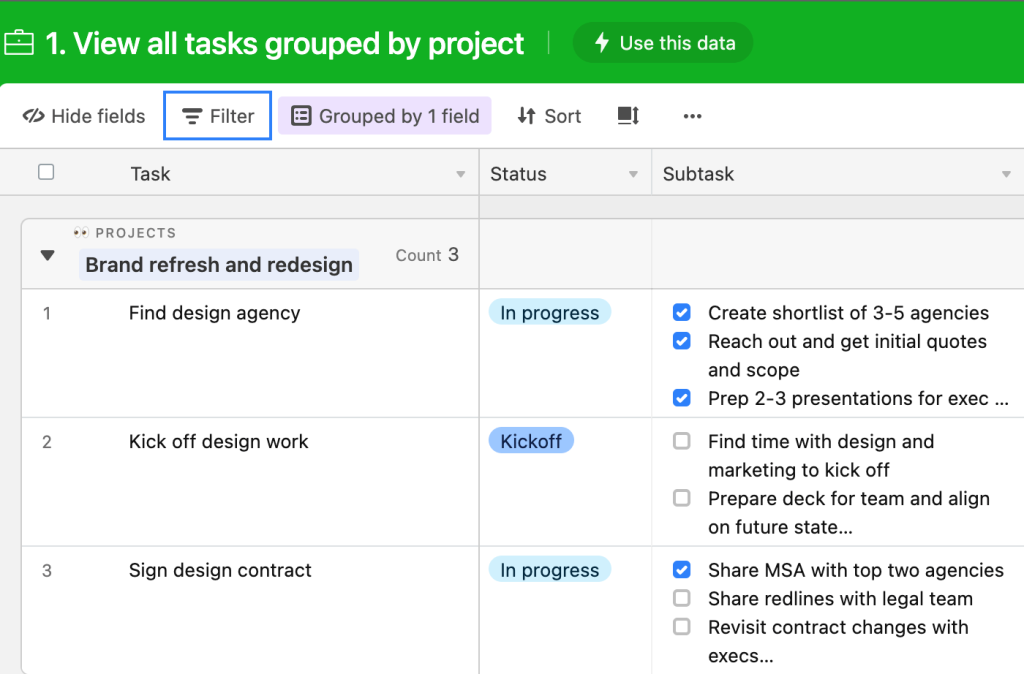Click the Count 3 group summary

[427, 255]
